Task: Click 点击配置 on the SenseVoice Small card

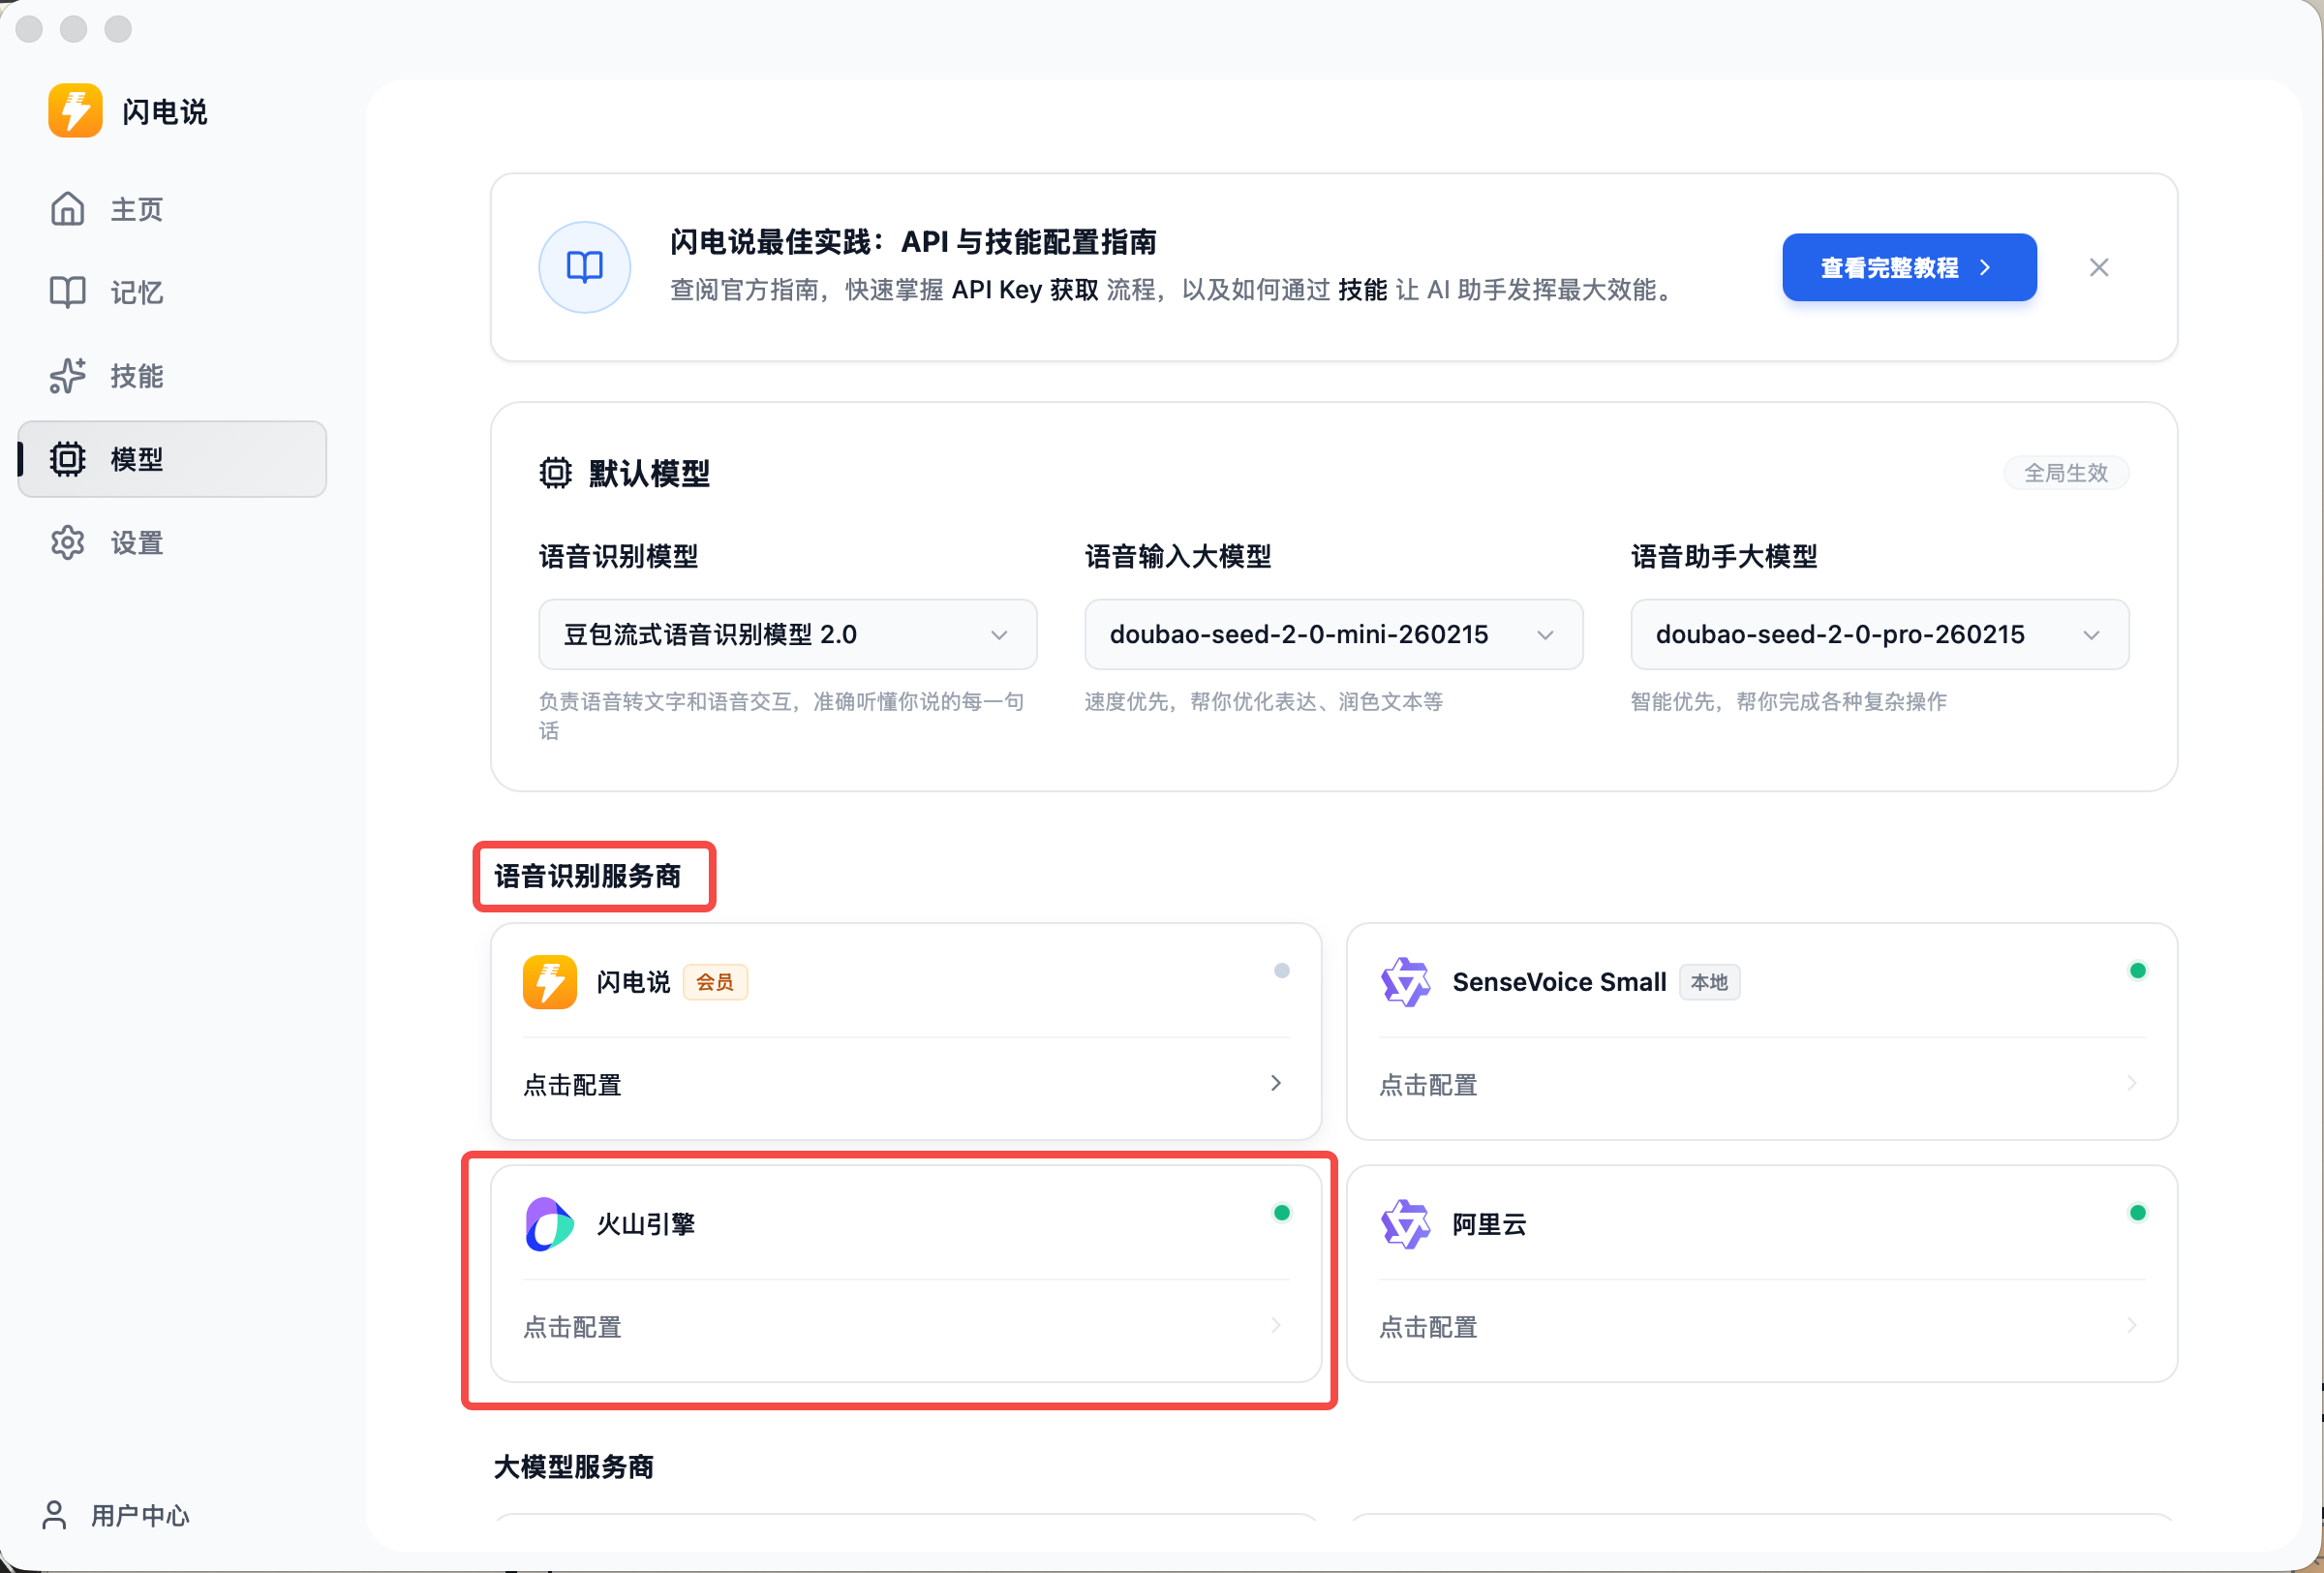Action: [x=1428, y=1084]
